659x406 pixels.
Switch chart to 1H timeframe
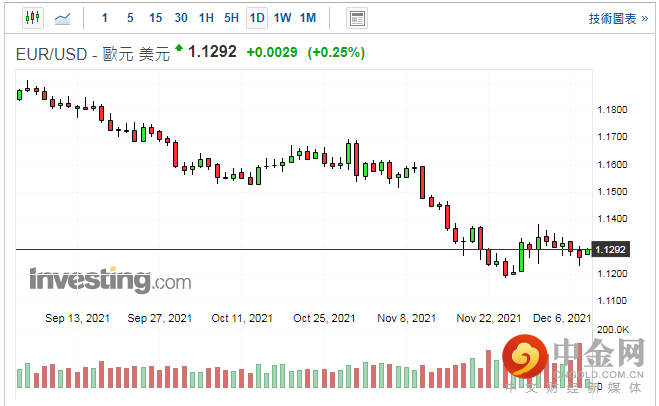(x=206, y=18)
